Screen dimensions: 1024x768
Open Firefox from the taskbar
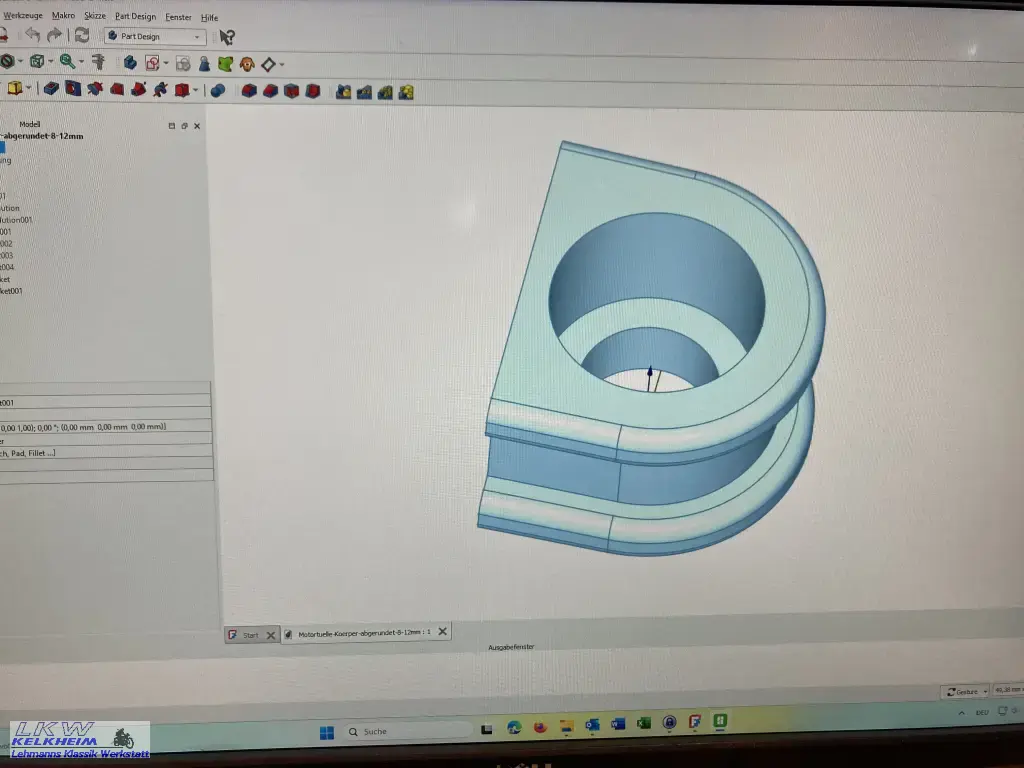[540, 727]
